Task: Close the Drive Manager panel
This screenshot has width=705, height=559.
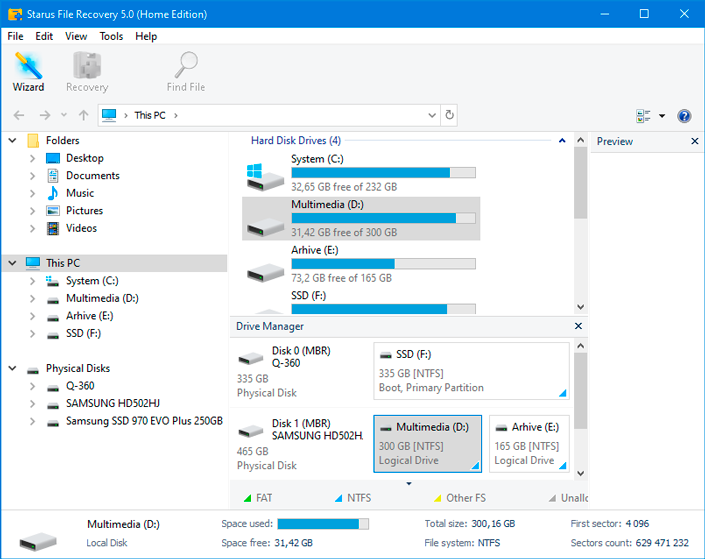Action: coord(579,326)
